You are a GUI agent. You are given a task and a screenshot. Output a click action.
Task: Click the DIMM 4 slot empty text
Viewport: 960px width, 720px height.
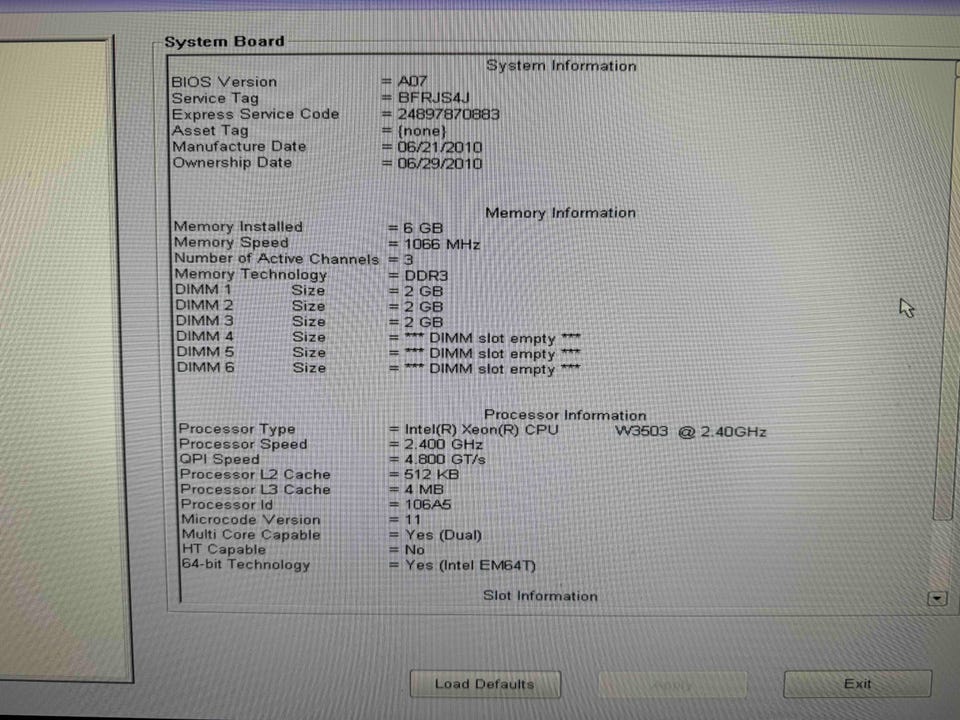pos(492,338)
